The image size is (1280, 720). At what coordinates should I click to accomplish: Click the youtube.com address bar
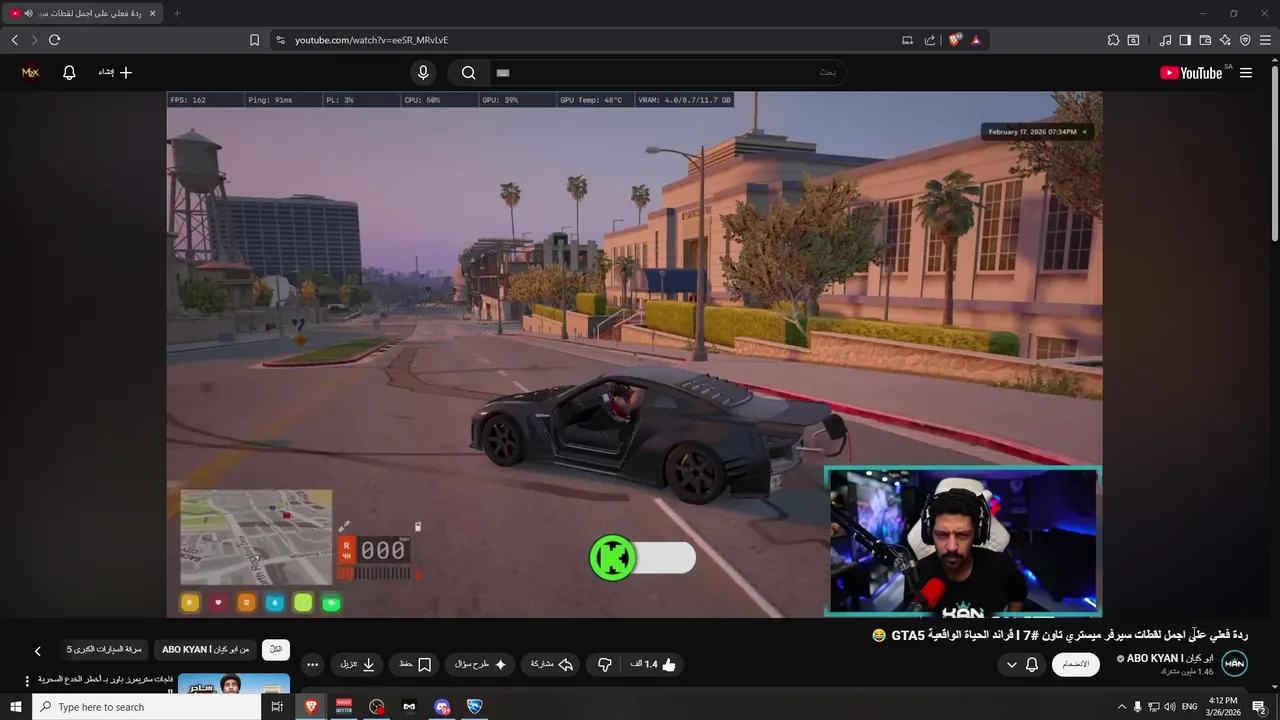tap(590, 40)
